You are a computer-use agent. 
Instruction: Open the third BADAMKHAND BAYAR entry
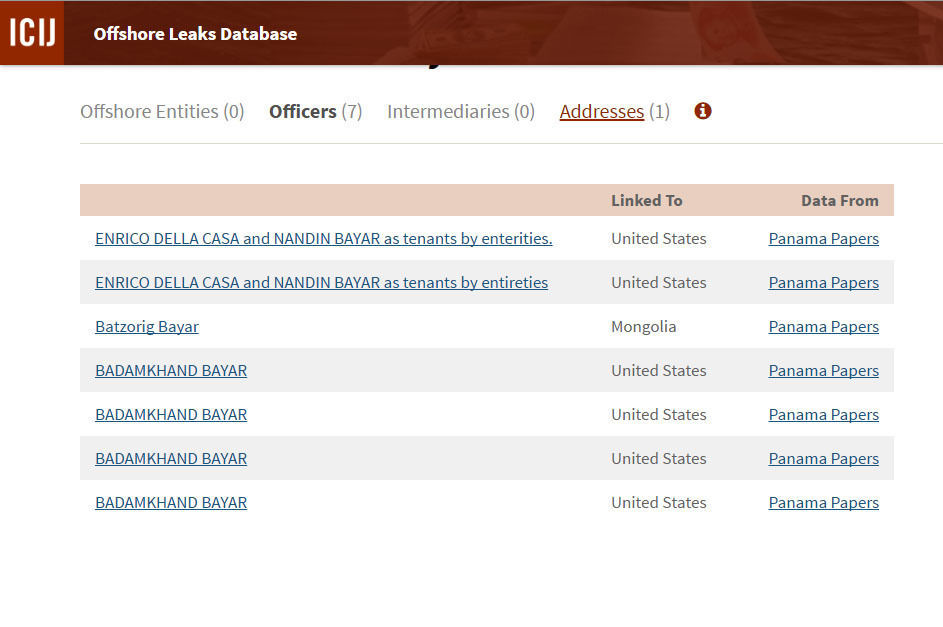[x=171, y=459]
